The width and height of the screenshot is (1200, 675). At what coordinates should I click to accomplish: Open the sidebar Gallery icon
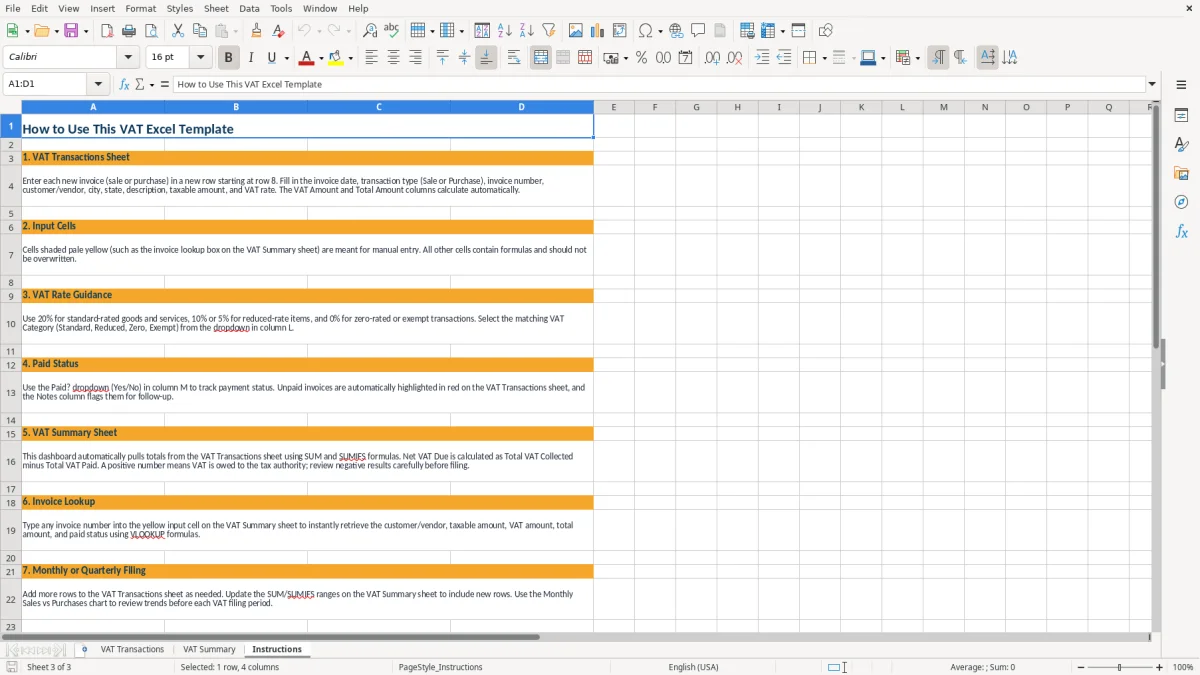click(1181, 174)
